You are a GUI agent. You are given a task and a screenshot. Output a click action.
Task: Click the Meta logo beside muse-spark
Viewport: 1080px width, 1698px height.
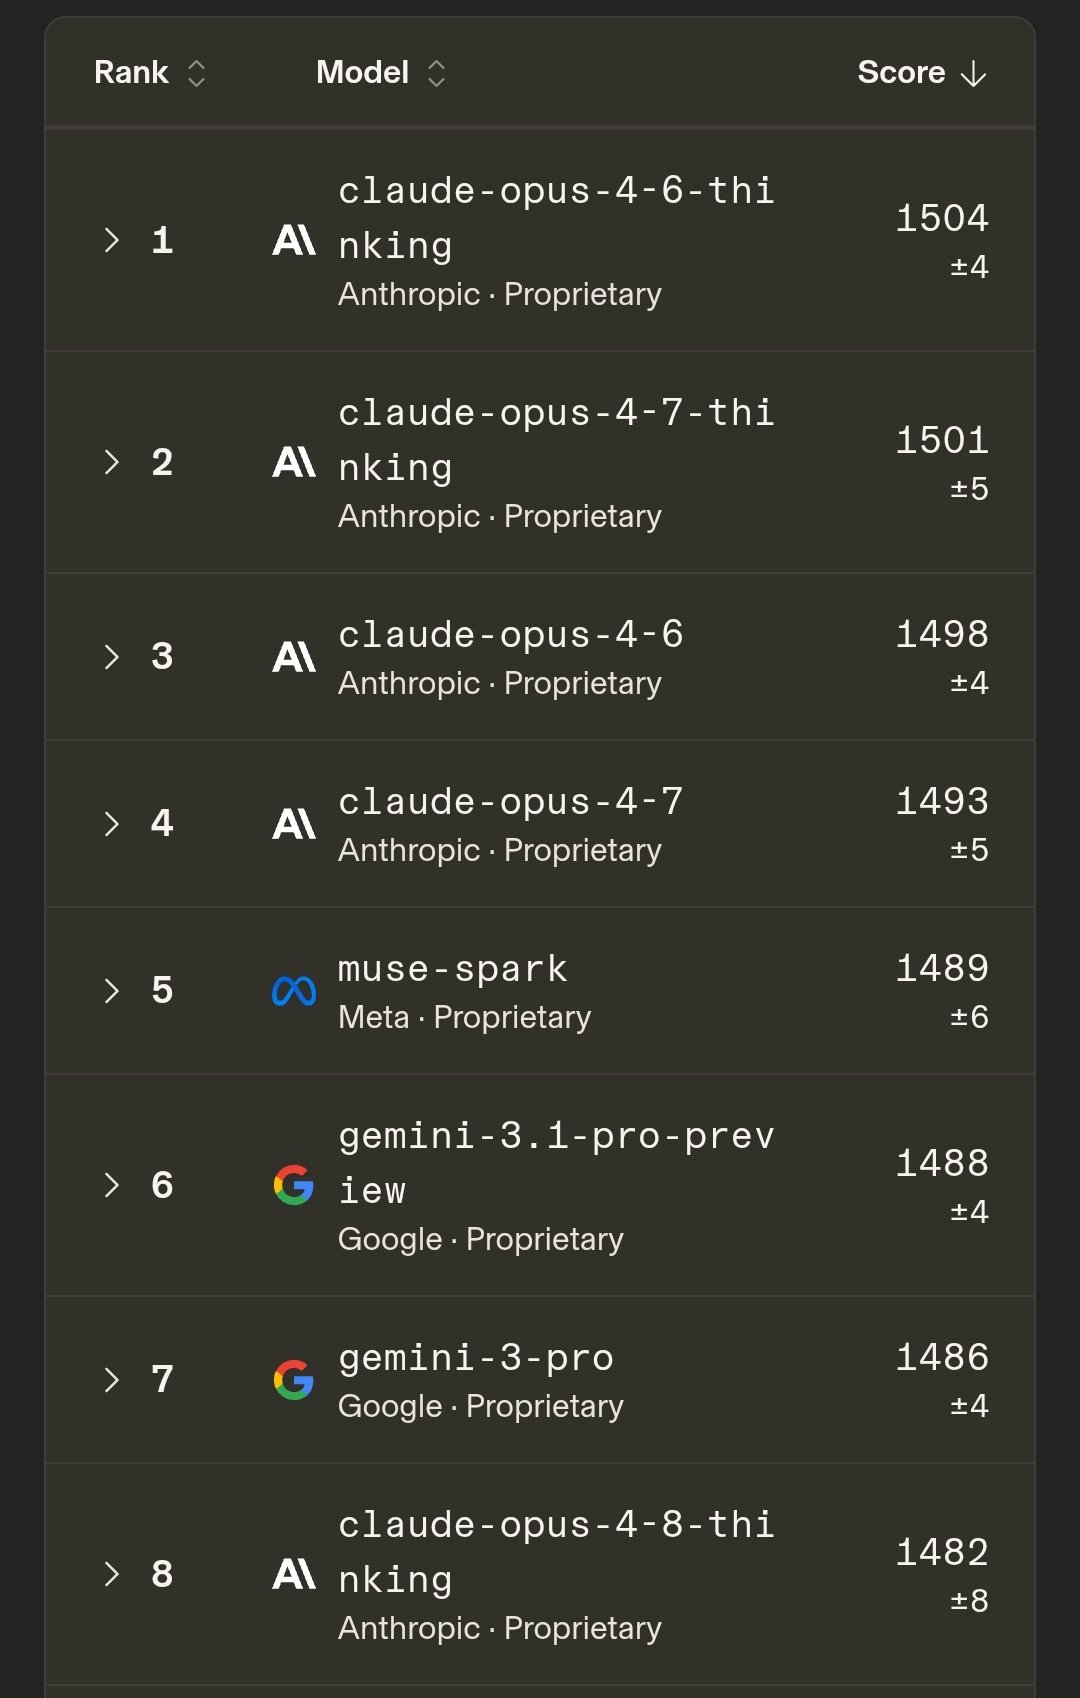294,991
